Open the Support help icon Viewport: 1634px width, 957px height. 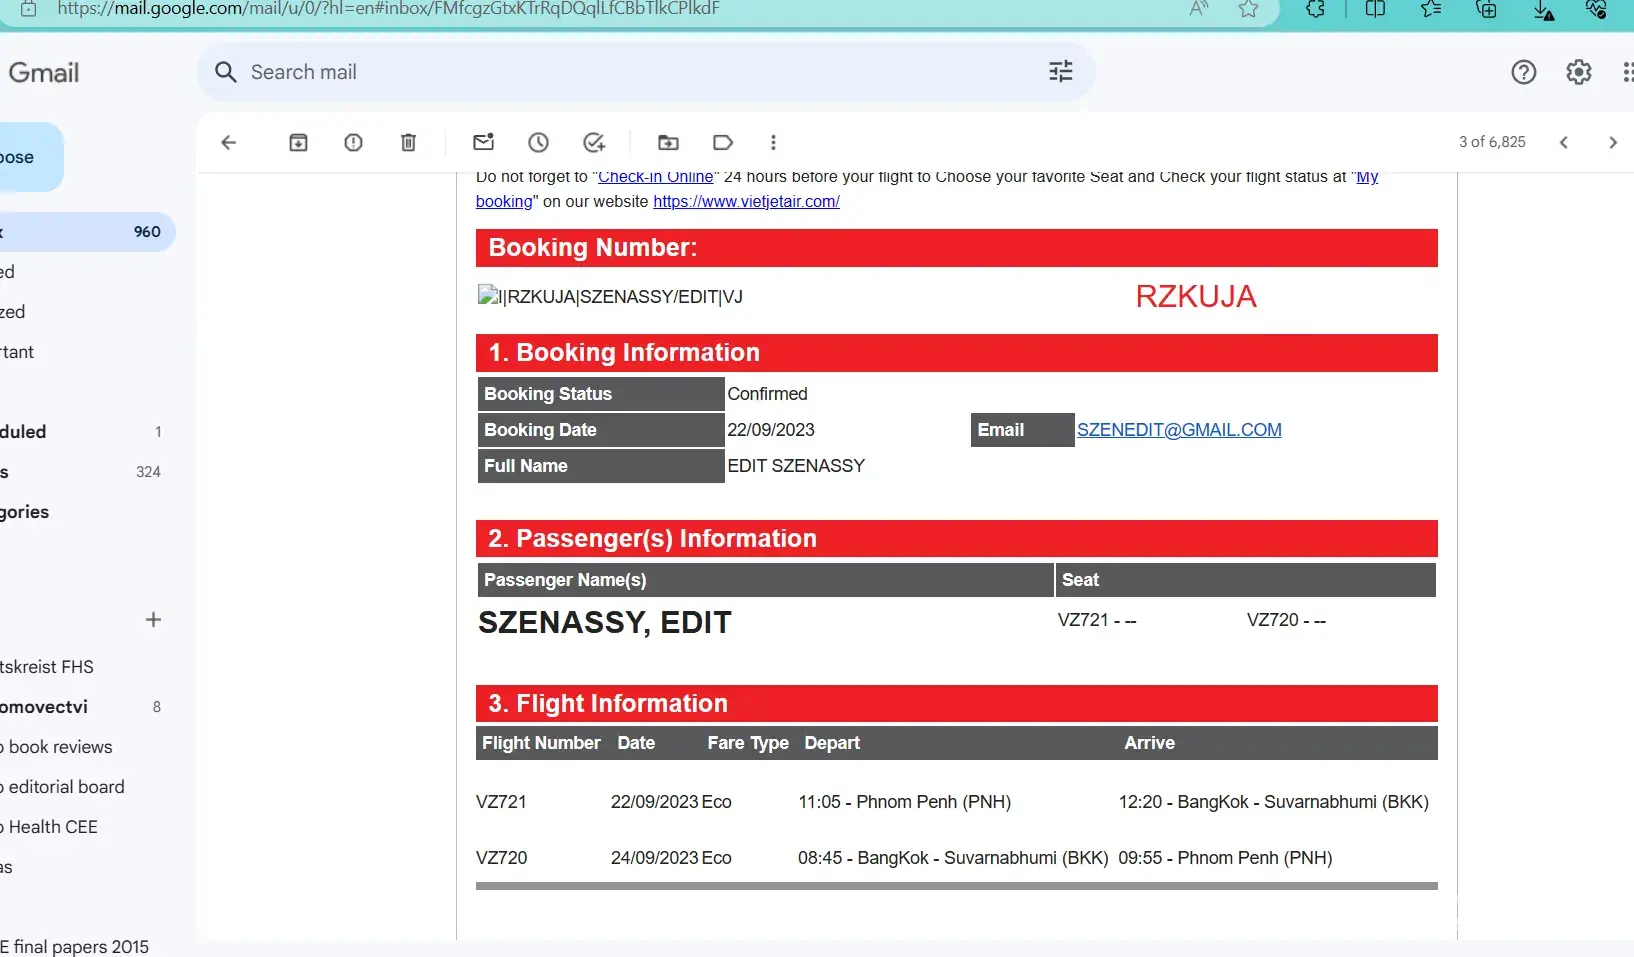click(x=1523, y=72)
